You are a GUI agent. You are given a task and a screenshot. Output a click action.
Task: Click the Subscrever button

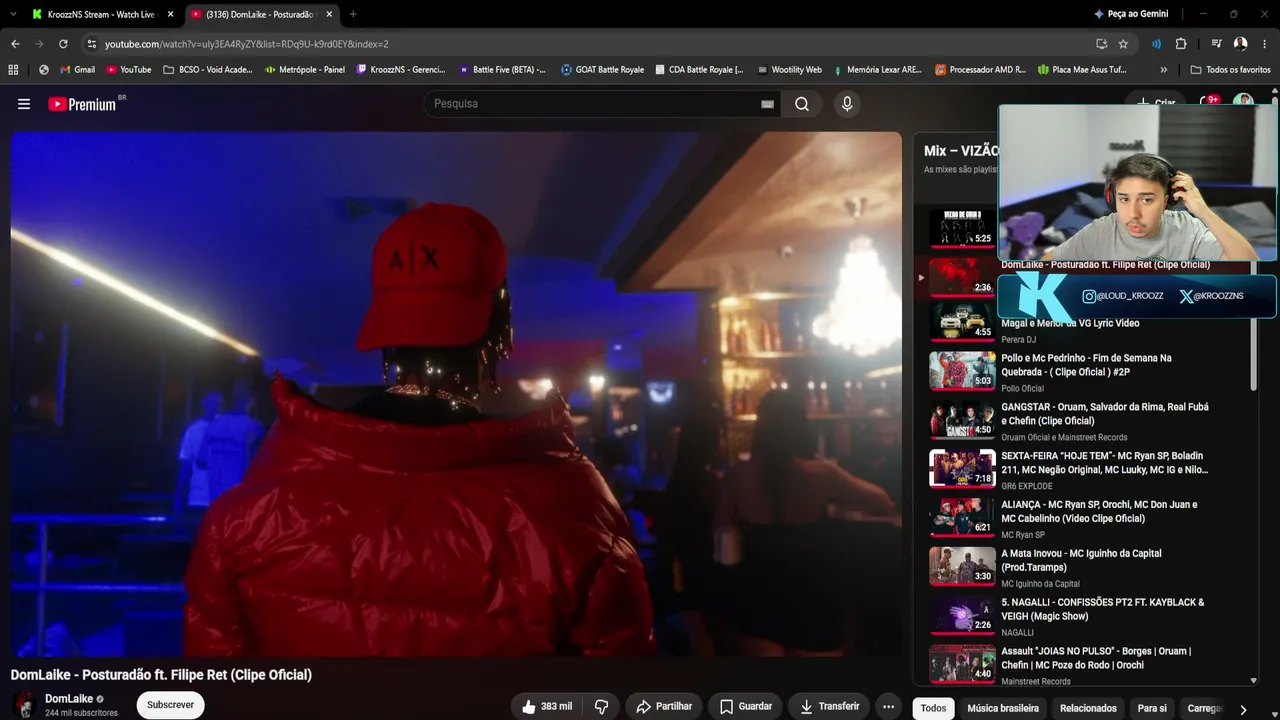click(170, 705)
